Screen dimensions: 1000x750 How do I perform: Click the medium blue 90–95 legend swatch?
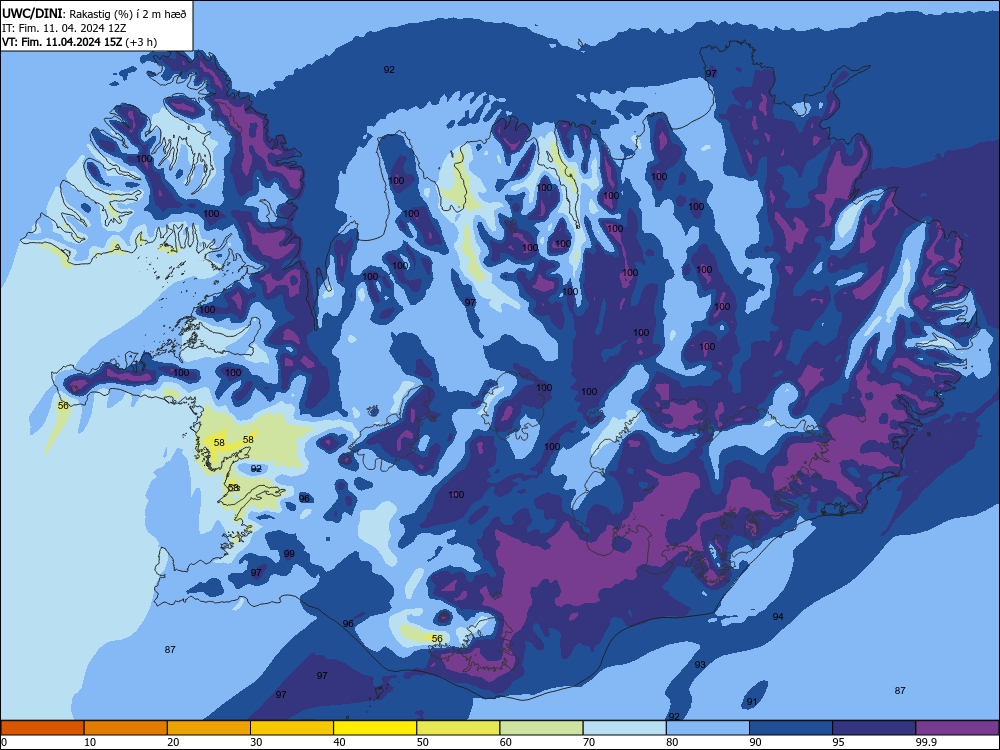[791, 728]
